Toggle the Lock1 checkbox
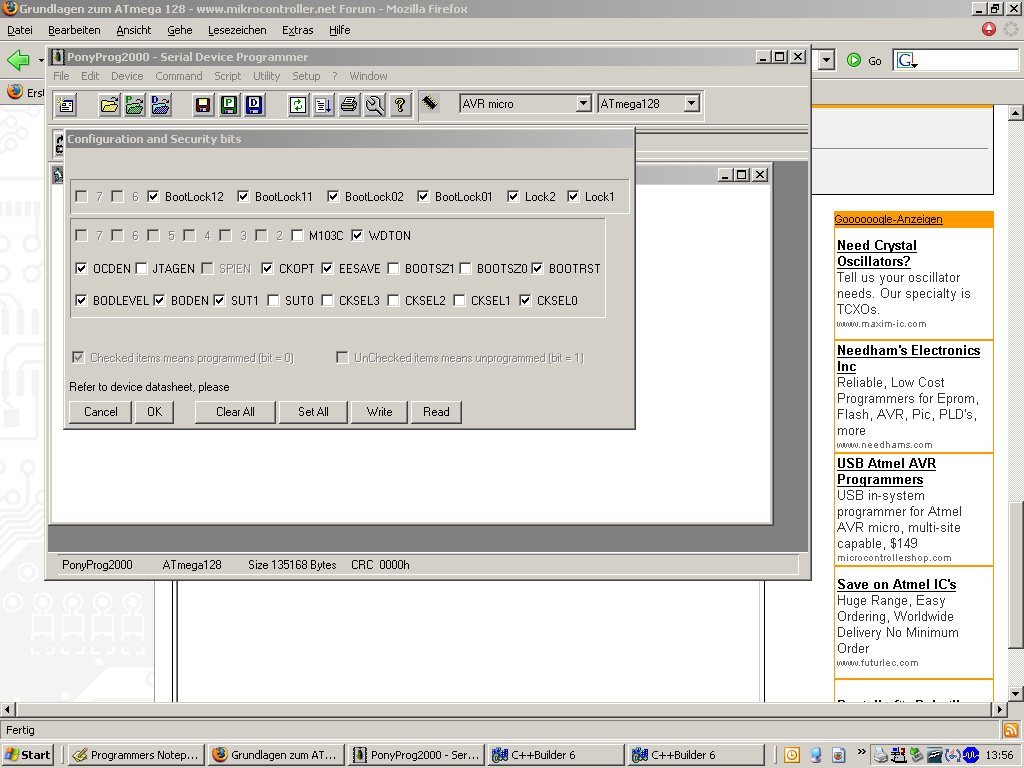 [x=573, y=197]
